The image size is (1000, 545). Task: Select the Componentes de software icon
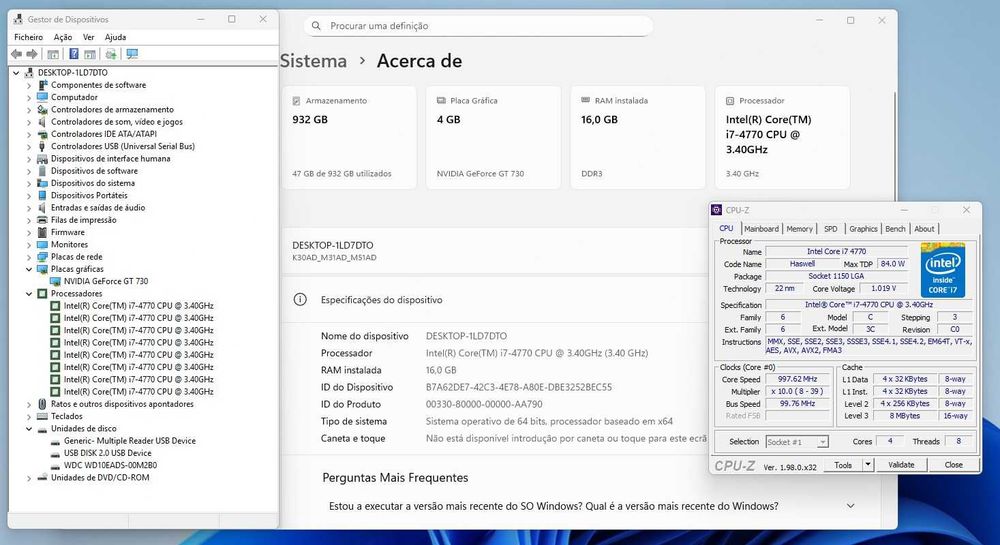pyautogui.click(x=43, y=85)
